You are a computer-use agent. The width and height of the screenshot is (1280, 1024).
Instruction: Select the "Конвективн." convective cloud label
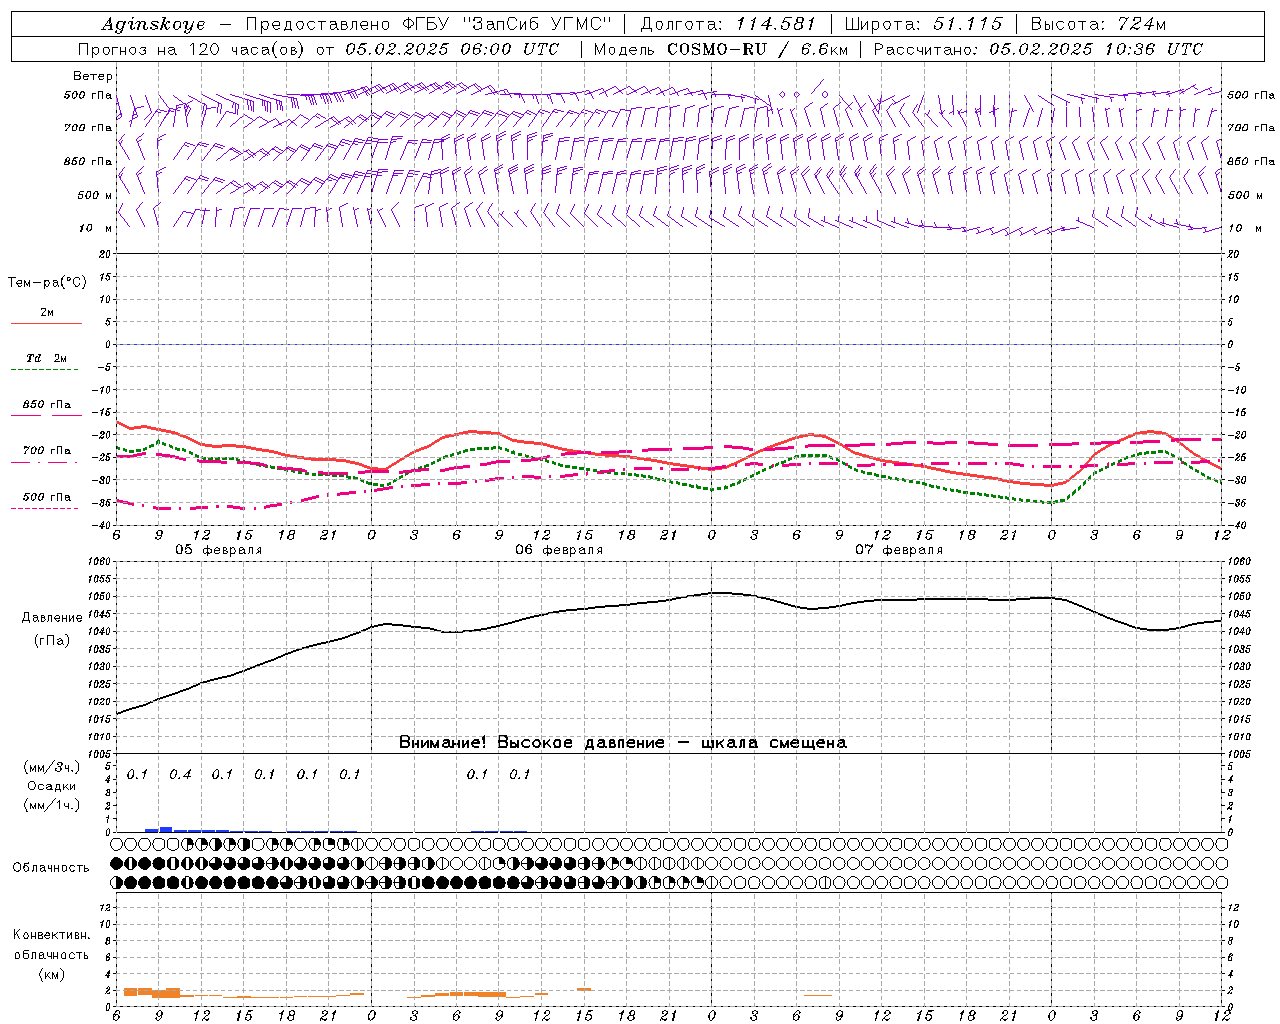pyautogui.click(x=51, y=935)
